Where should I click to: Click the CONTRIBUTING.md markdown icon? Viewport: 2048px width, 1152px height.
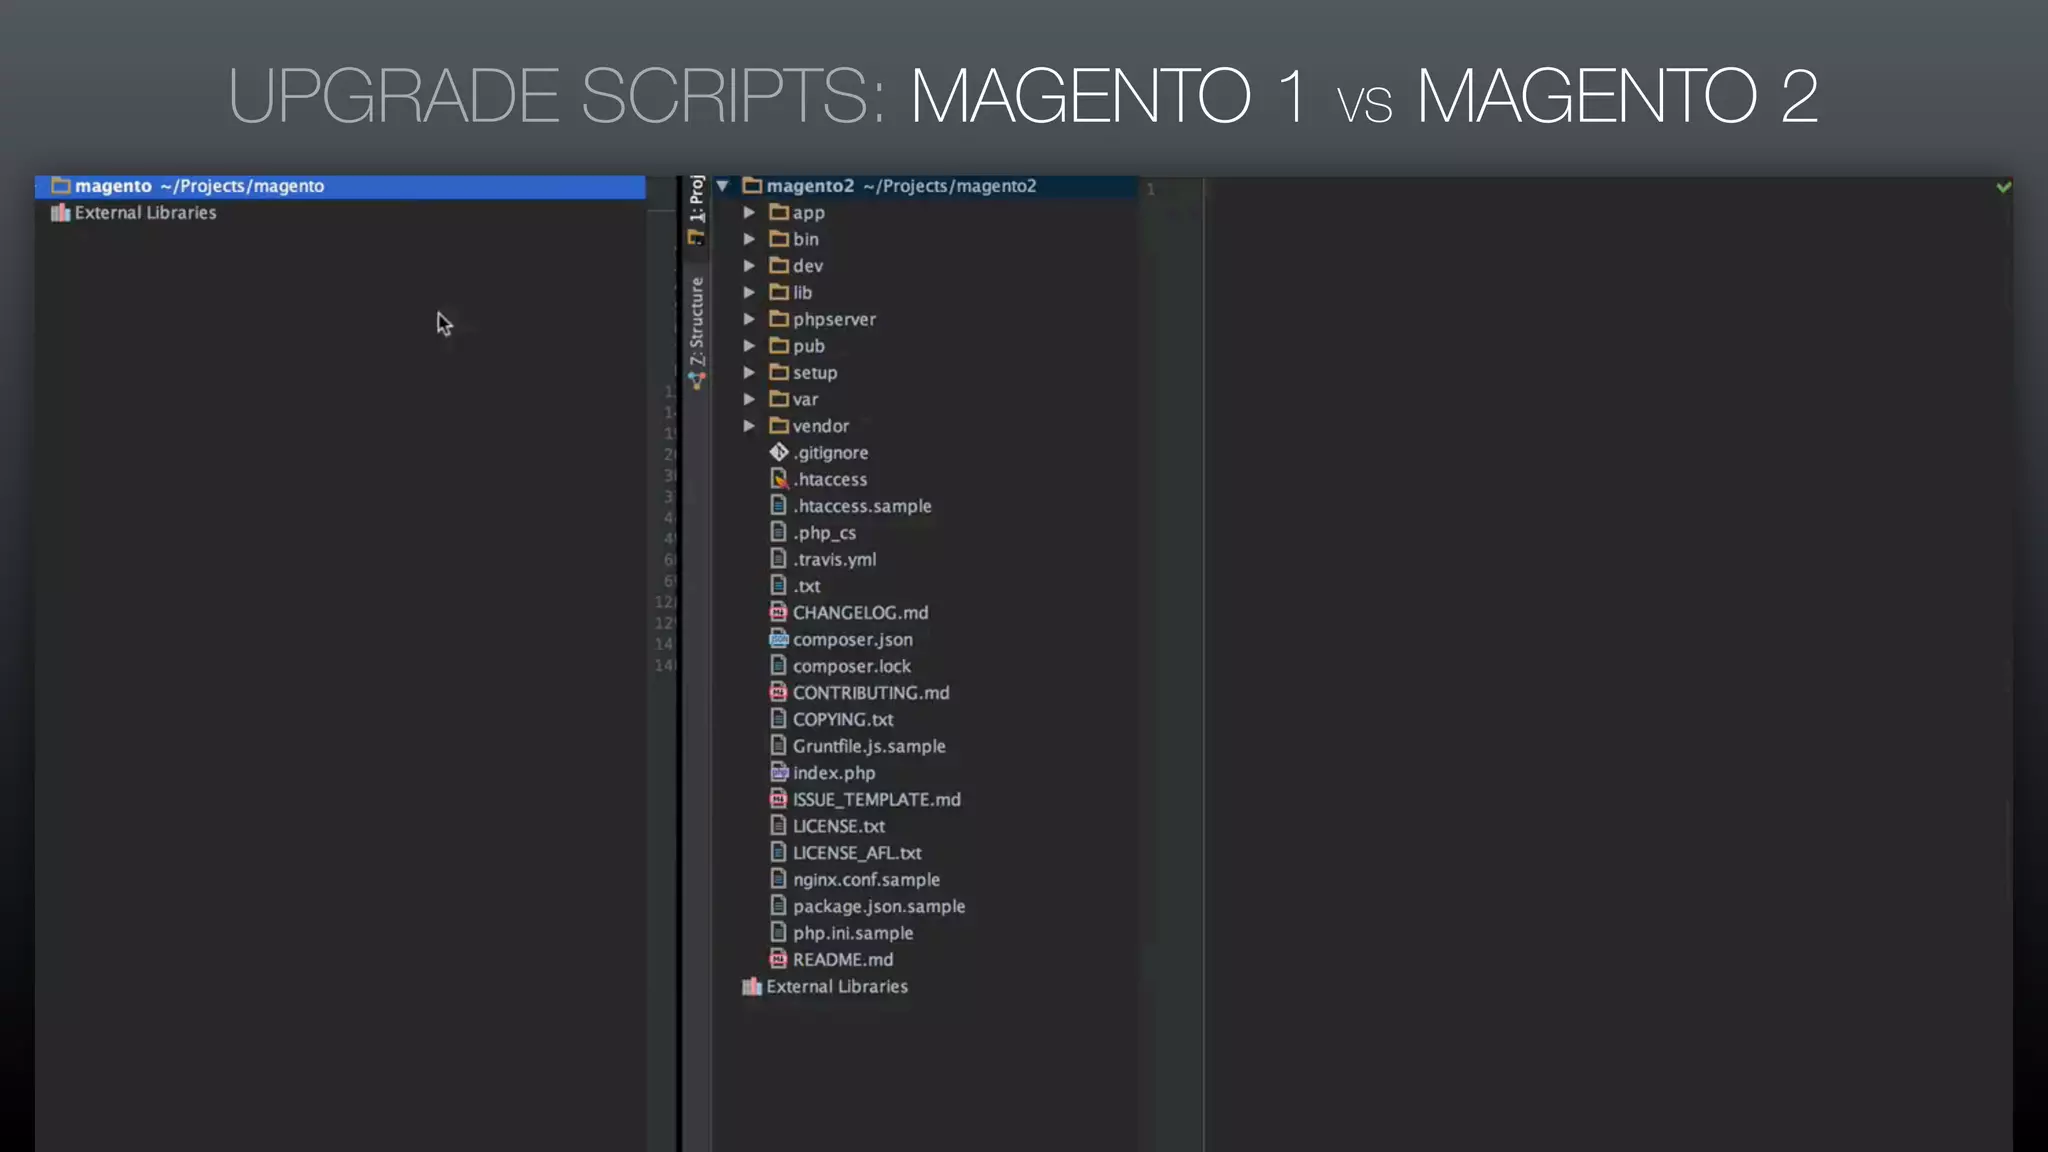[779, 692]
